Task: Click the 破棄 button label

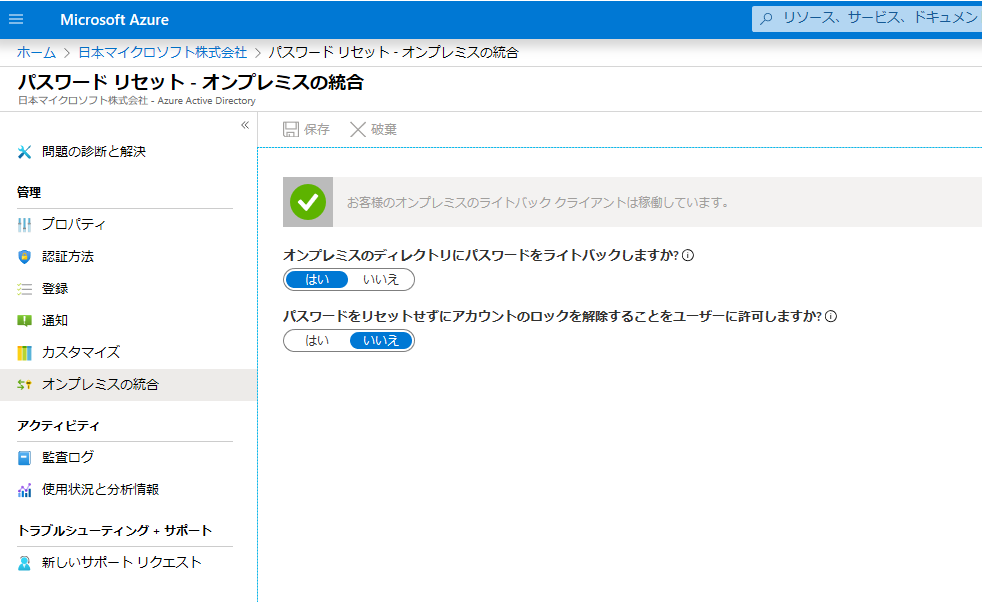Action: [383, 129]
